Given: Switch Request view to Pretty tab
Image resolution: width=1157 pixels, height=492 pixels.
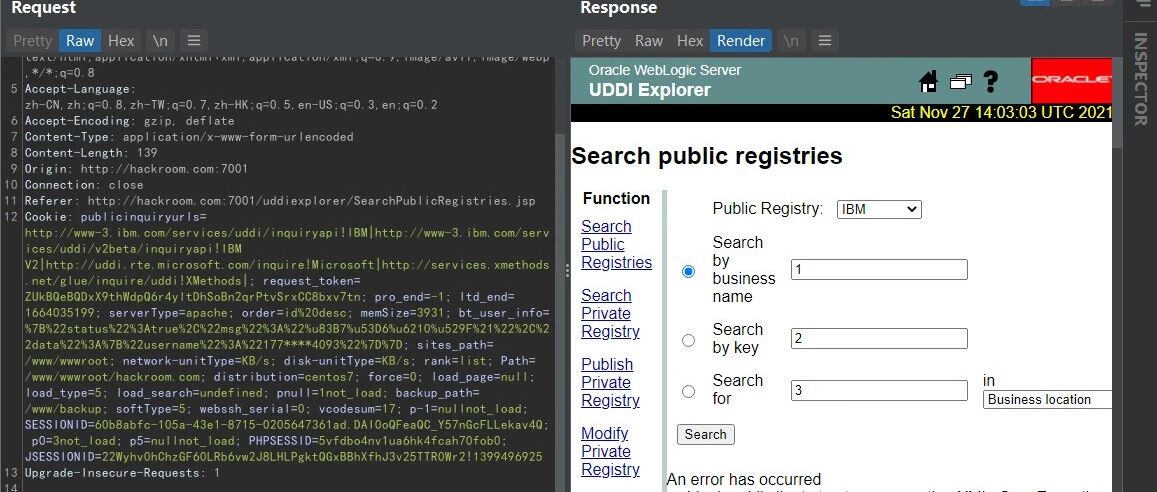Looking at the screenshot, I should coord(32,41).
